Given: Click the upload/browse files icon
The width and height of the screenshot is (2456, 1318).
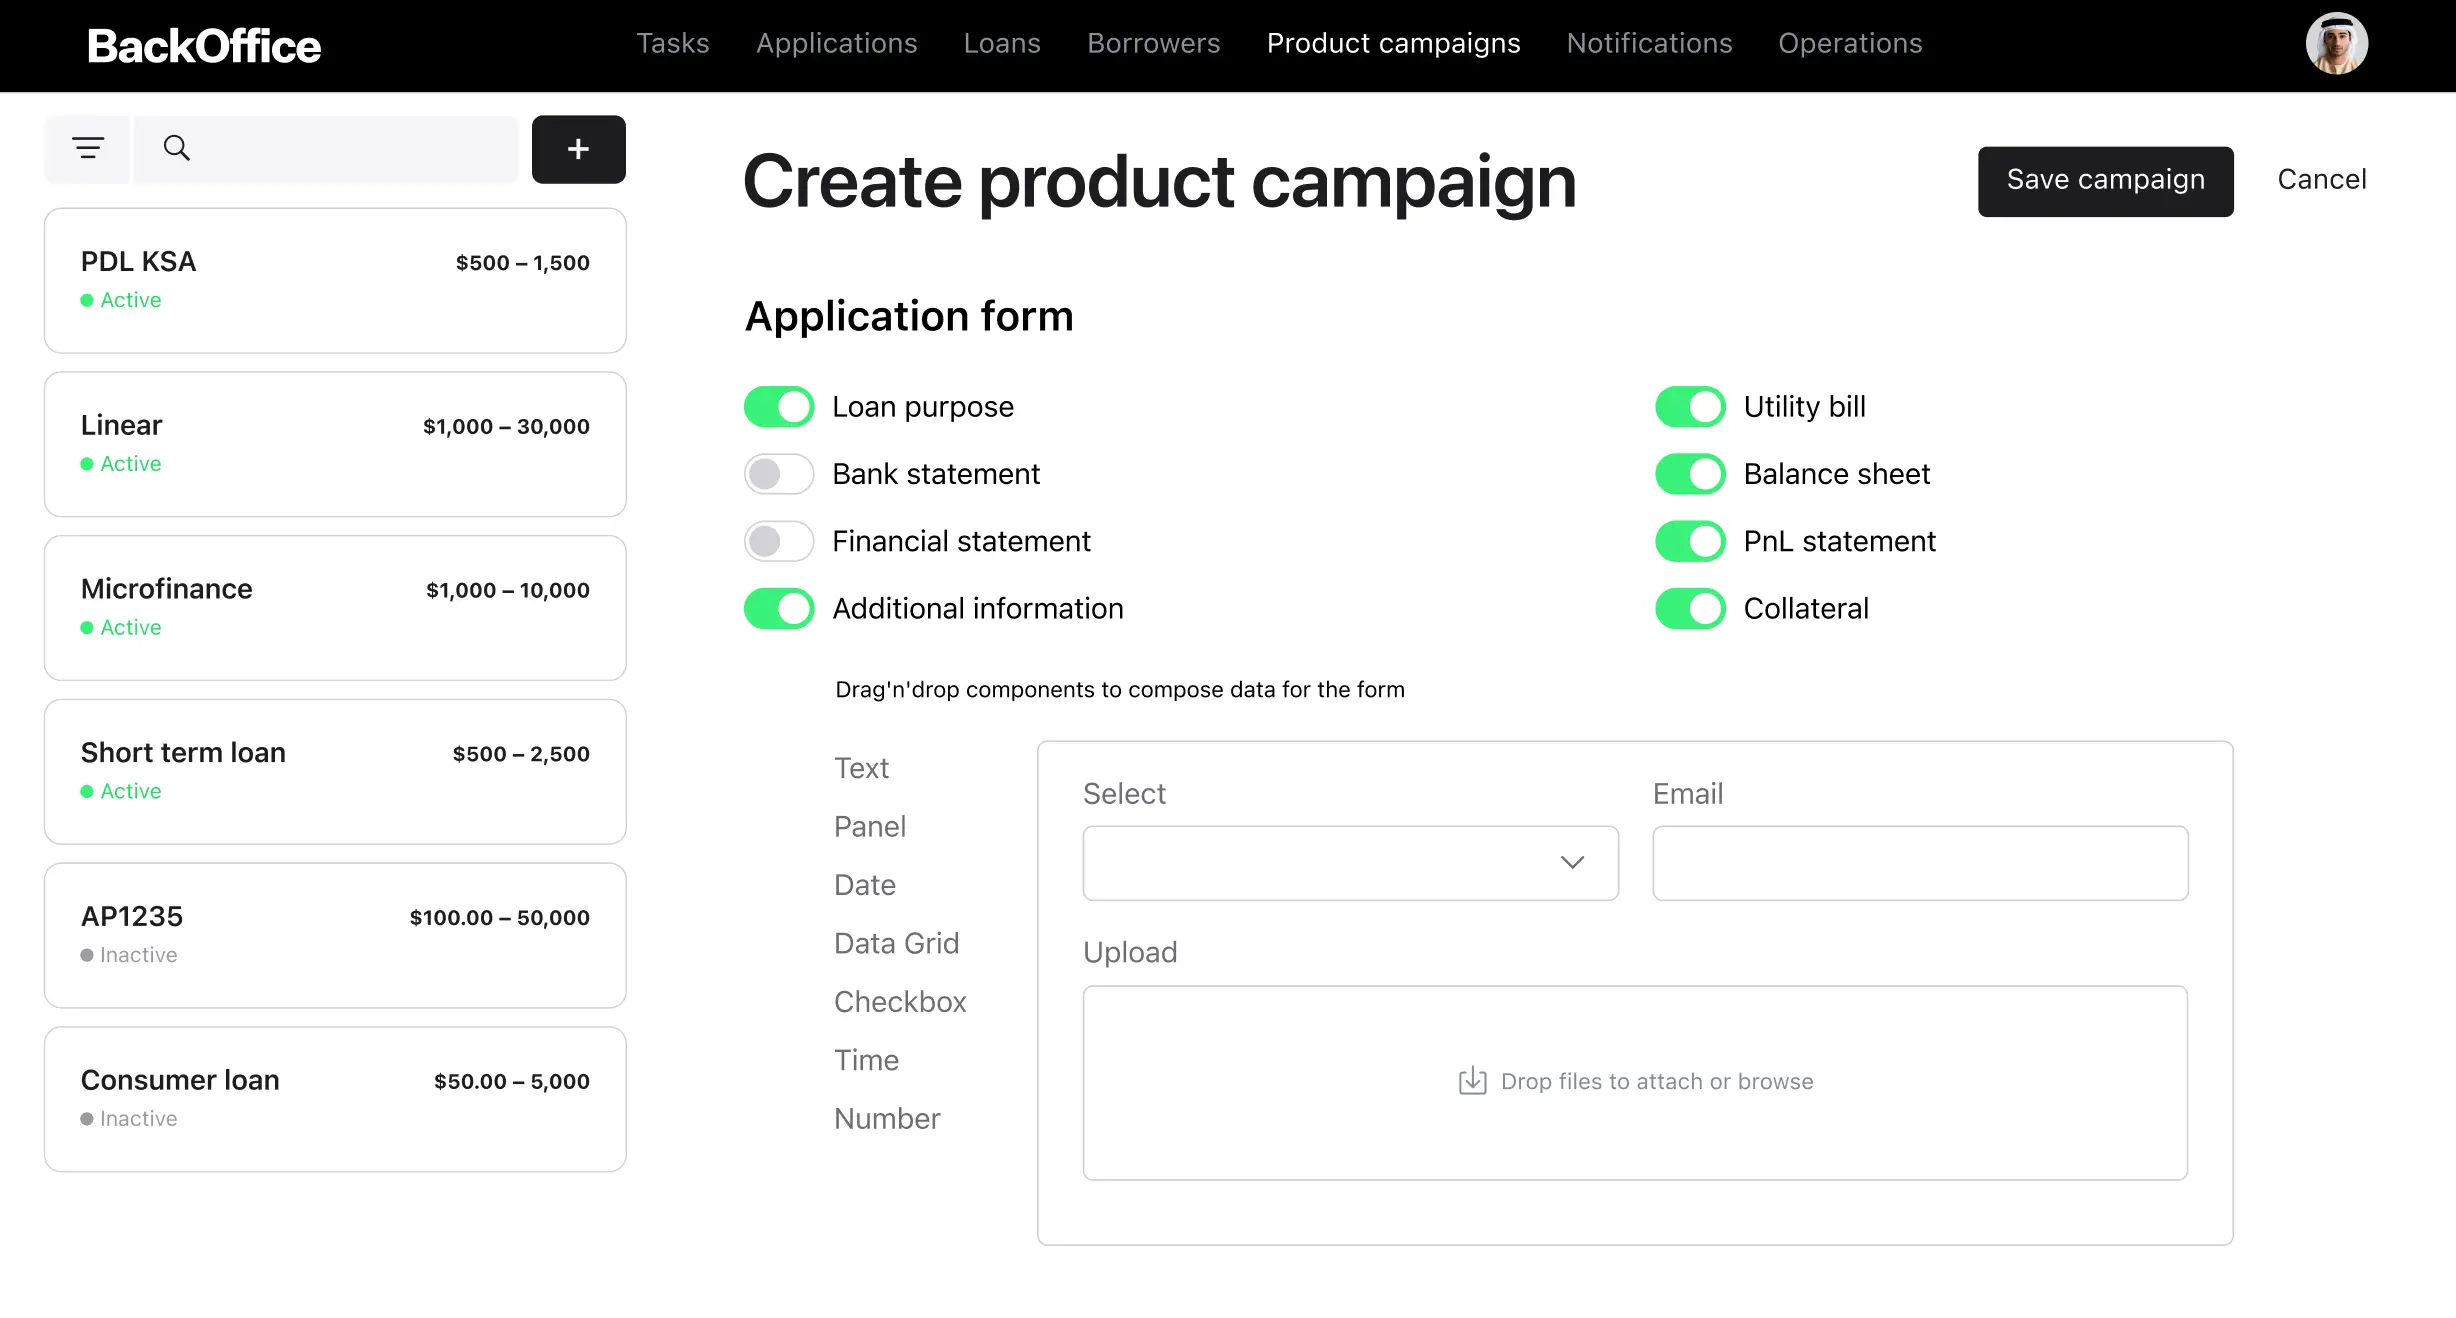Looking at the screenshot, I should pos(1470,1079).
